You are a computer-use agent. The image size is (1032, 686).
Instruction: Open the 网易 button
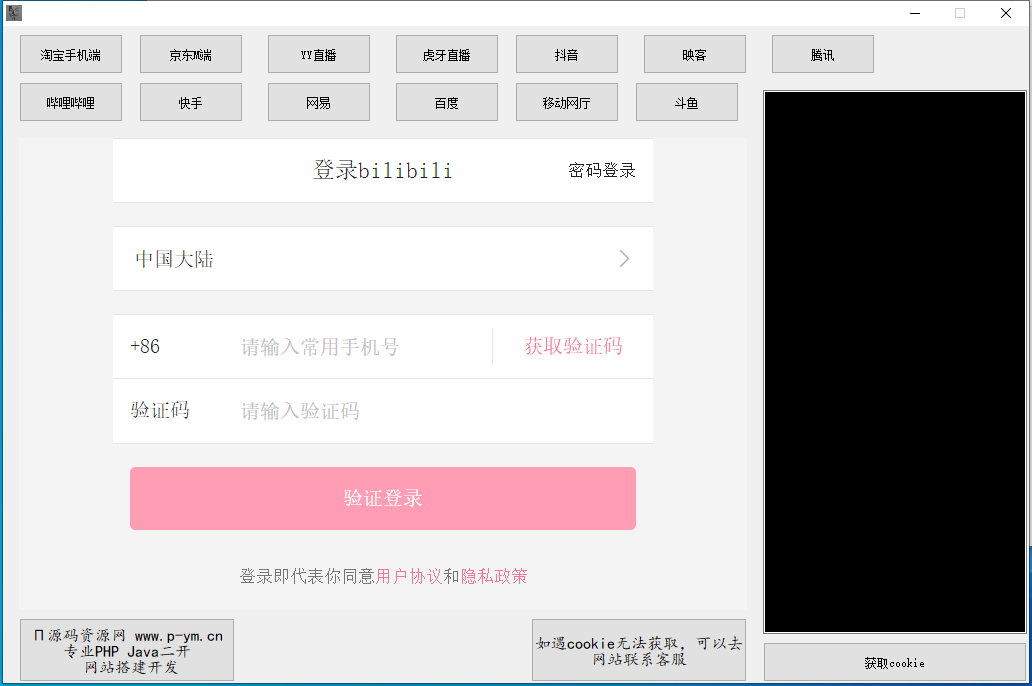coord(319,103)
